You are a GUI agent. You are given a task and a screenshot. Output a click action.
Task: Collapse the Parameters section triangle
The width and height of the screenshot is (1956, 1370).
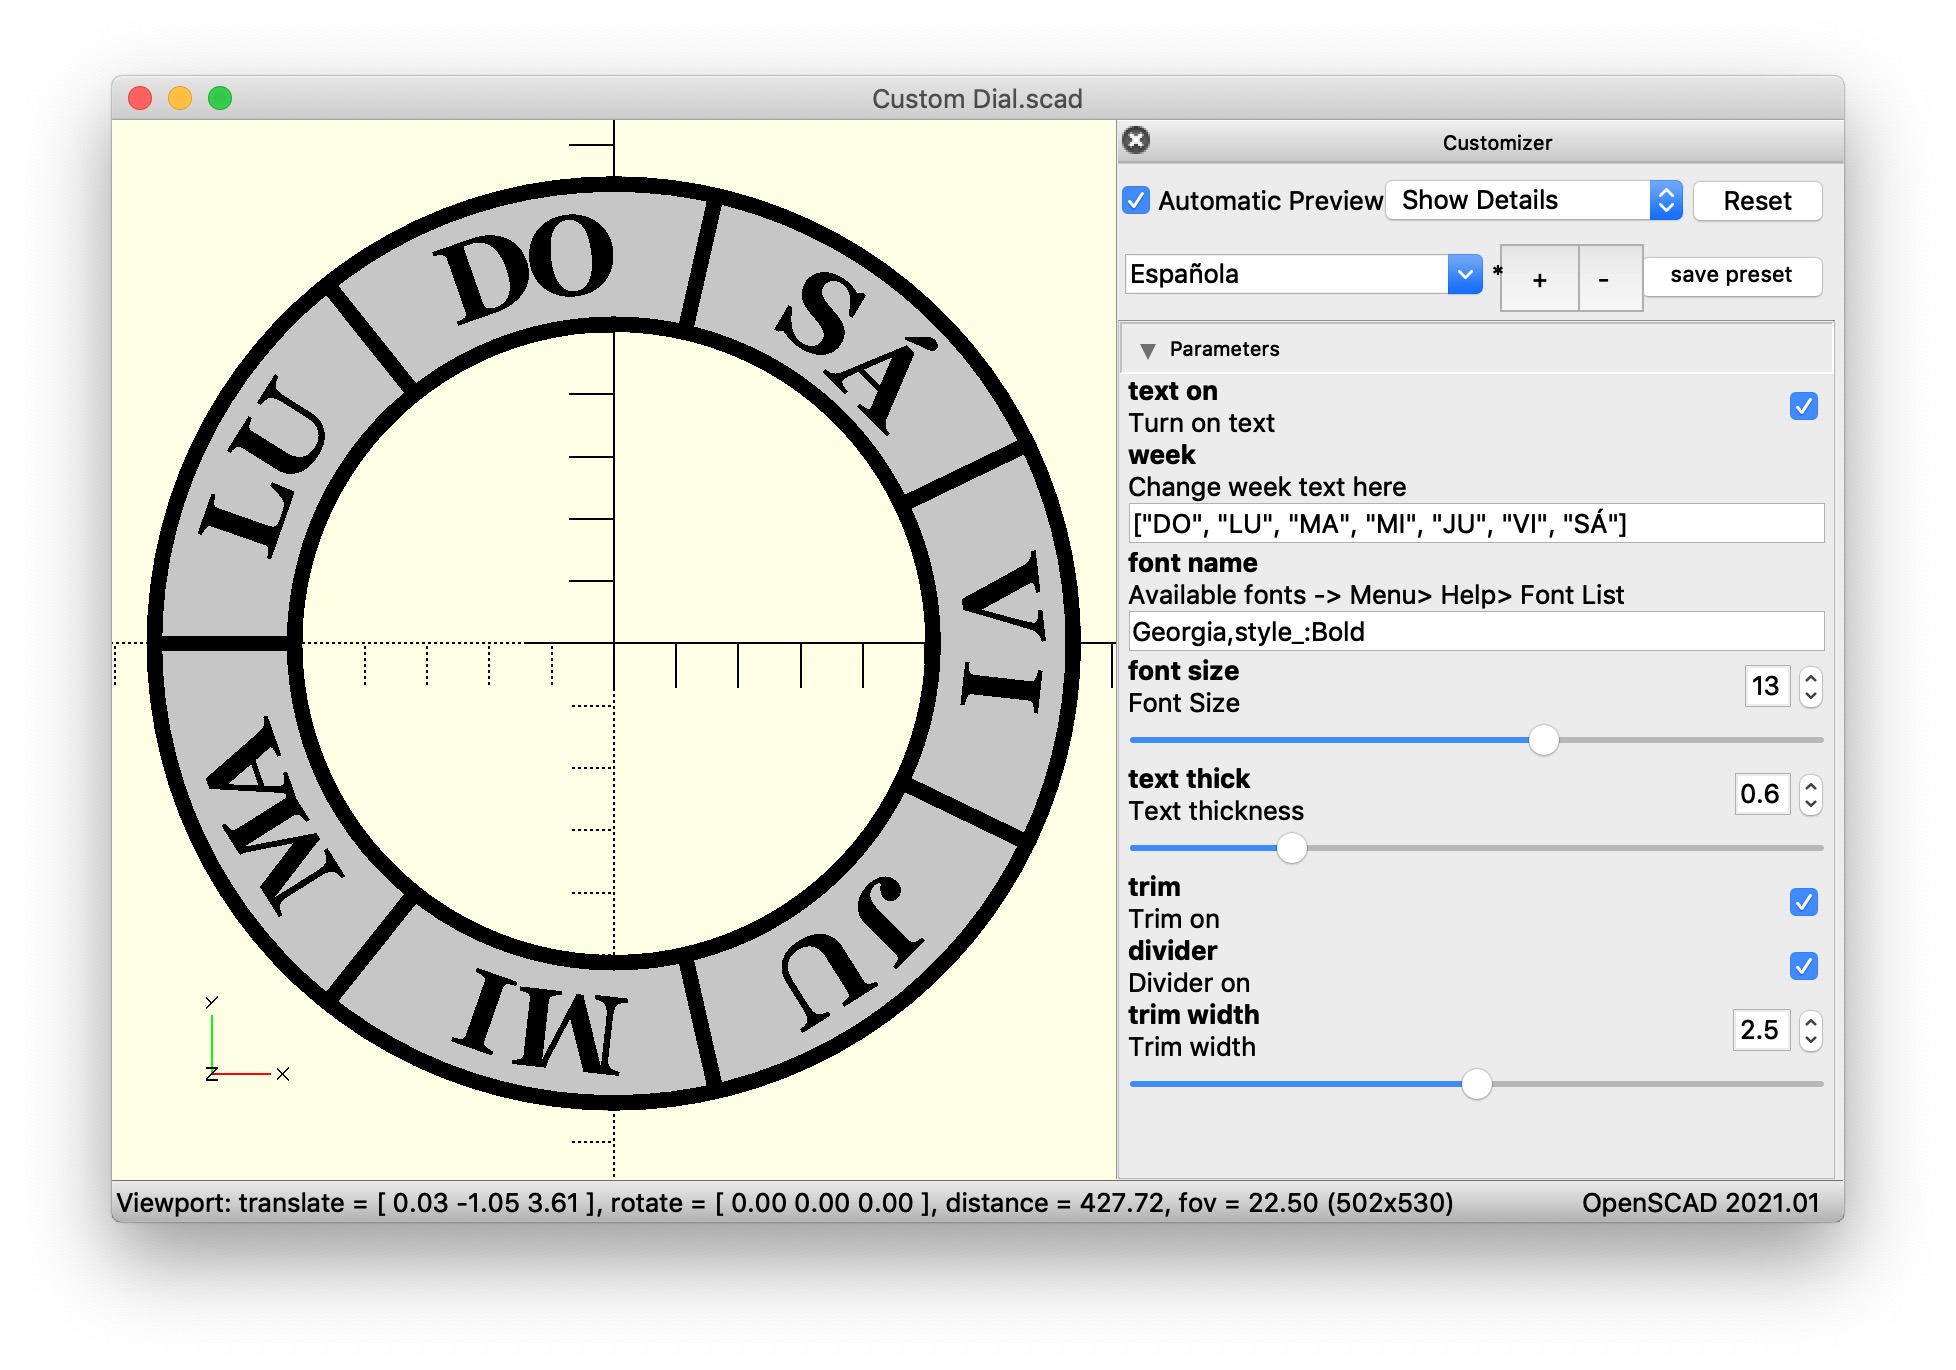pos(1147,350)
